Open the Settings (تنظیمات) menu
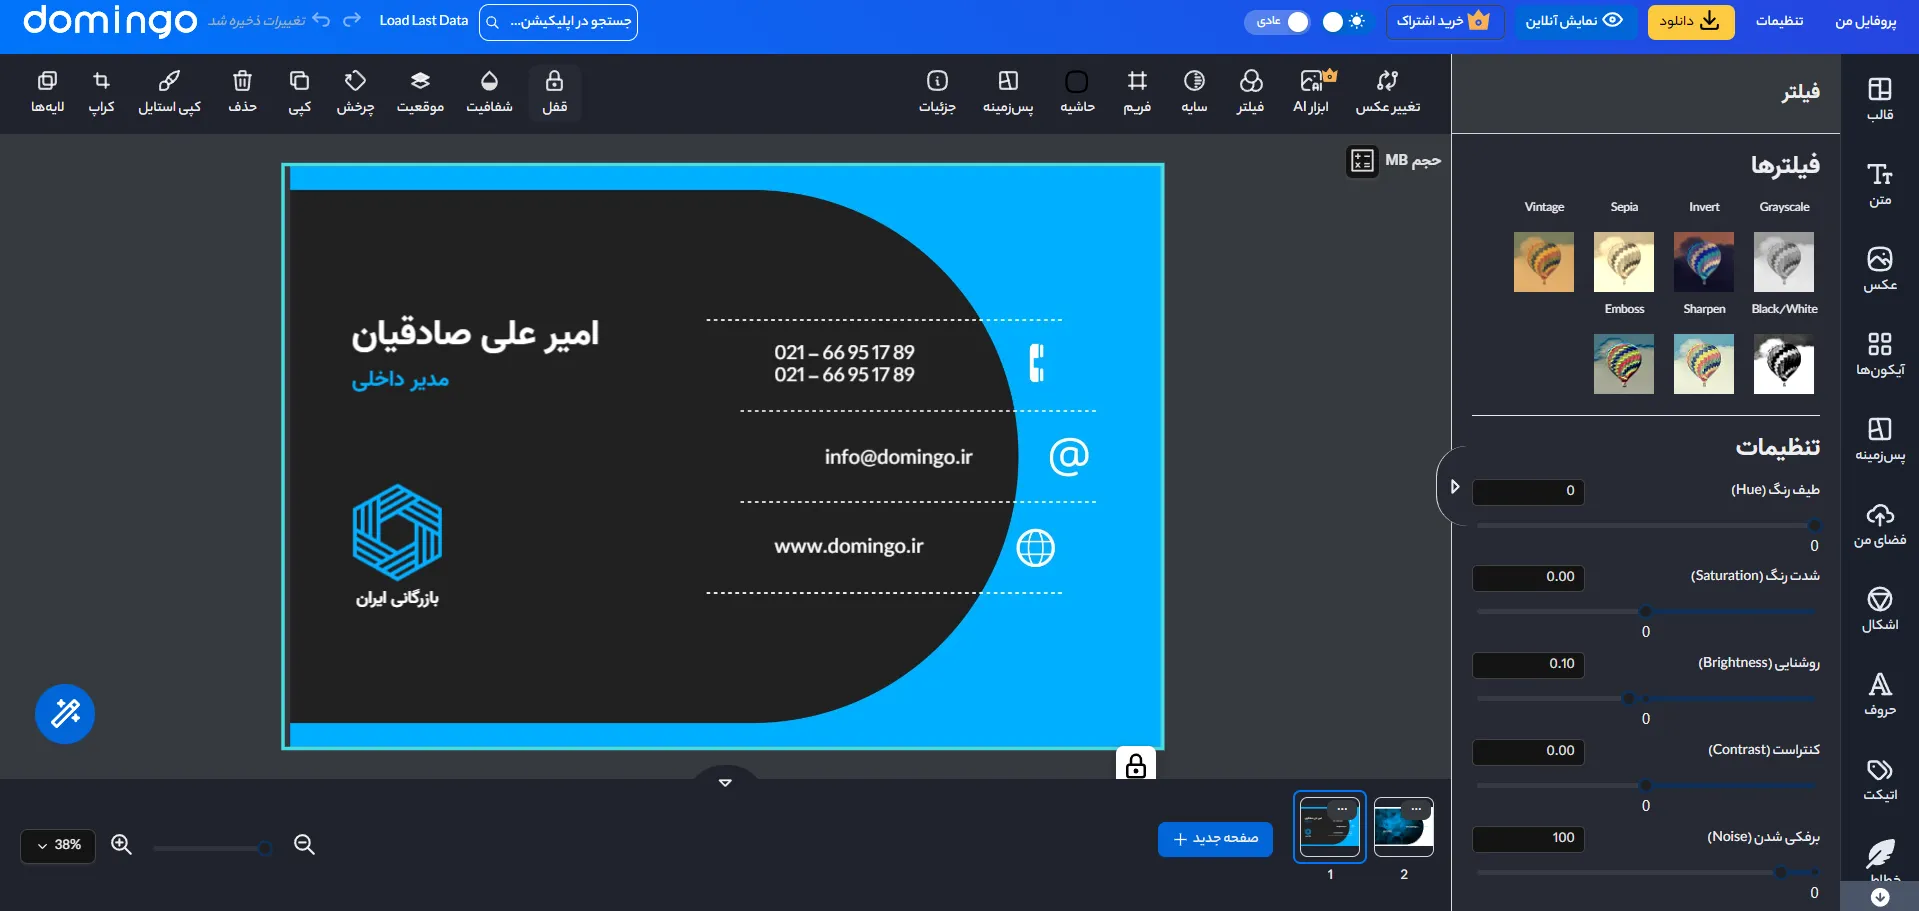The width and height of the screenshot is (1919, 911). coord(1779,21)
